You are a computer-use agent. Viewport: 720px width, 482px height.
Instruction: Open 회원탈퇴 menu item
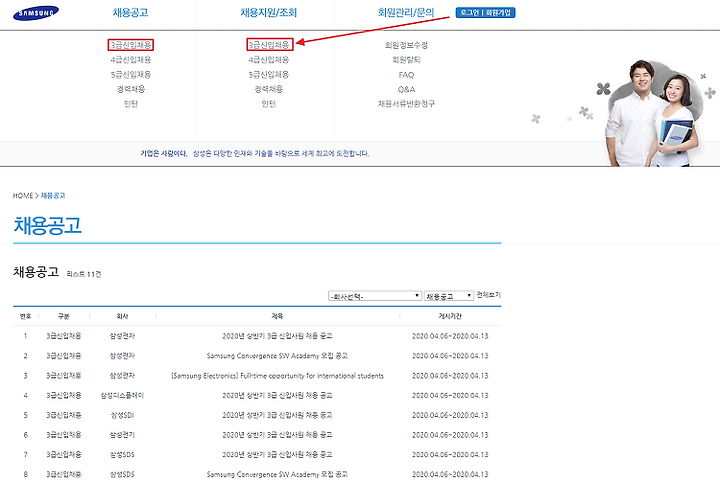[x=406, y=60]
